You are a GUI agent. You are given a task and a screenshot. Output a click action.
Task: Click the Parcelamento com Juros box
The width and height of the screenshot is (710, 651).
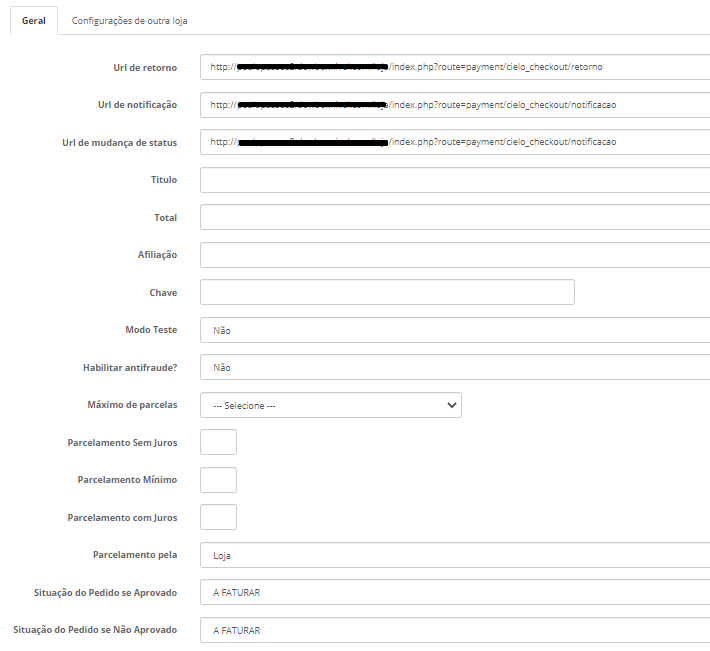(218, 517)
